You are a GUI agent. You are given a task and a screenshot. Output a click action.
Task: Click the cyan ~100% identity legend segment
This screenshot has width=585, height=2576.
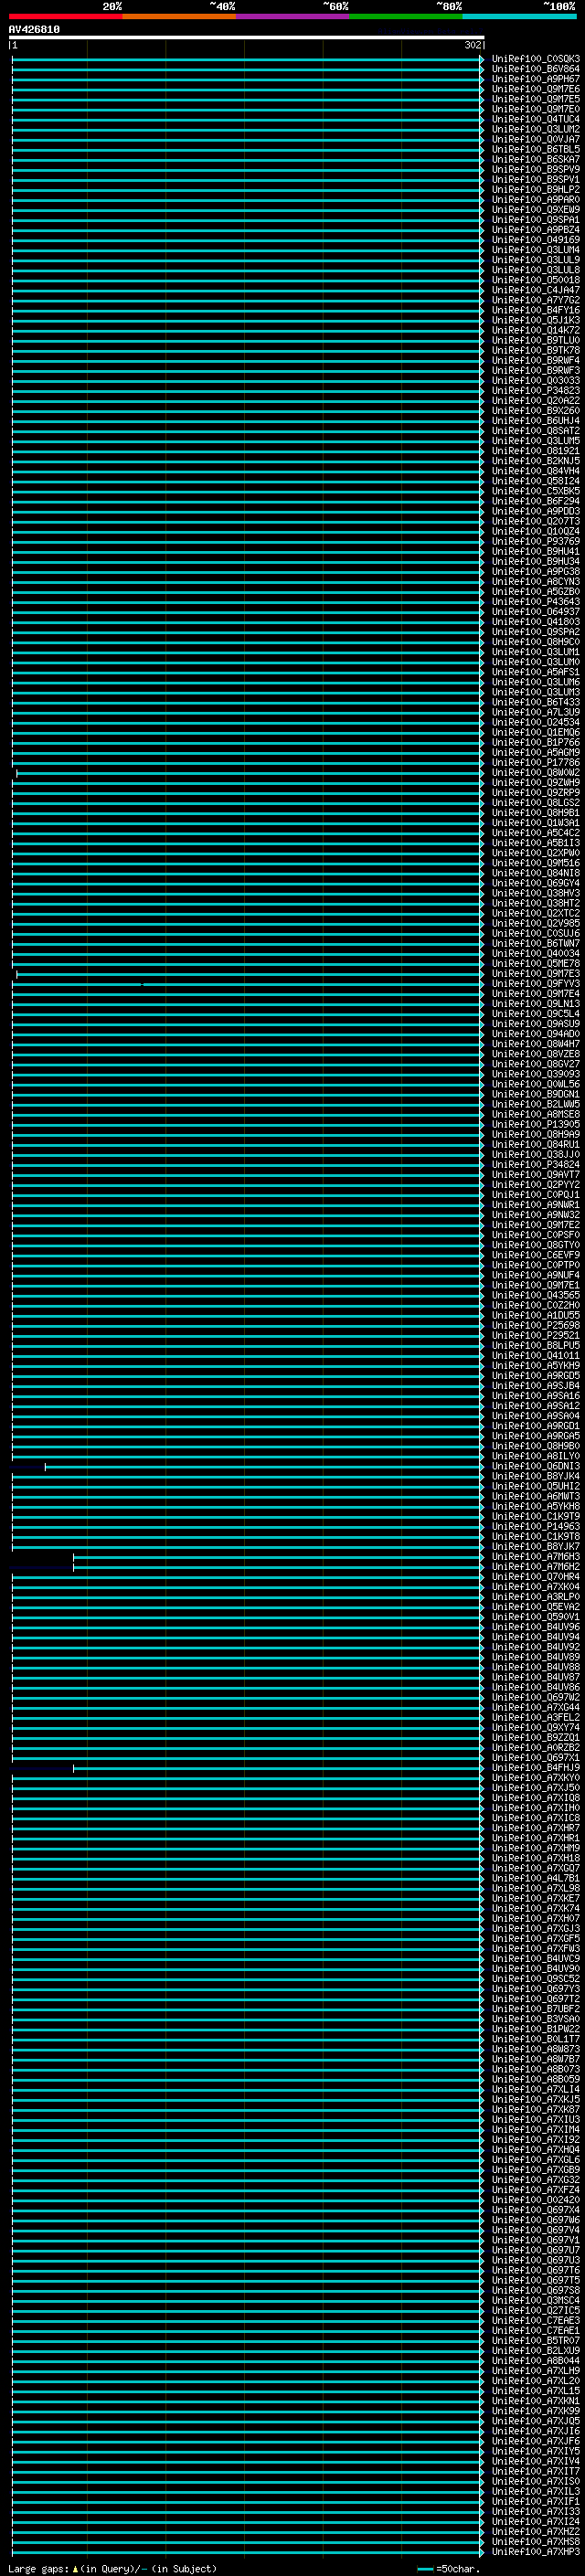(520, 16)
